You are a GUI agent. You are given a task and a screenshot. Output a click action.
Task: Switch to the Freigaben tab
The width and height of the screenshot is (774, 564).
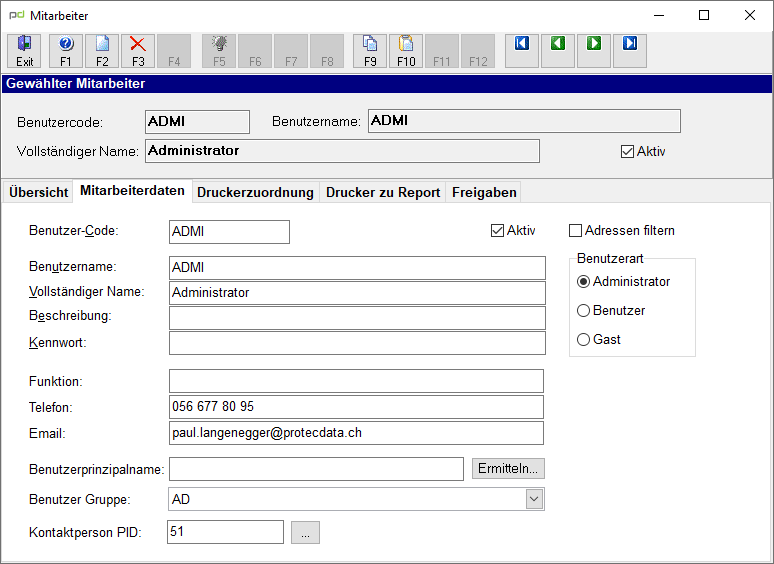484,192
